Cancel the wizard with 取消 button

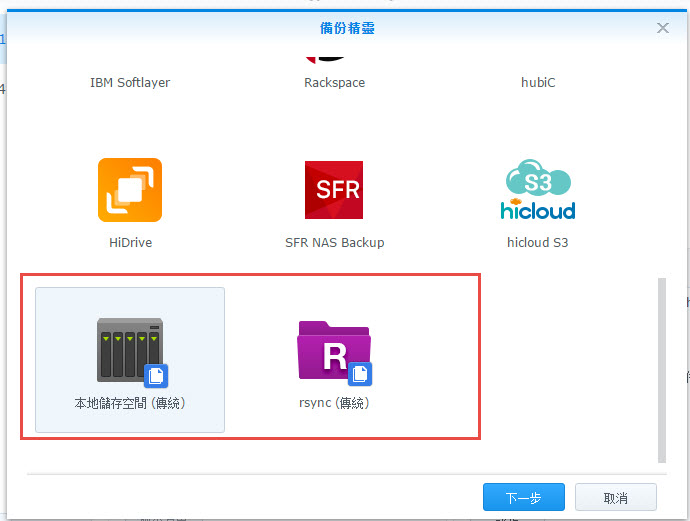point(616,497)
